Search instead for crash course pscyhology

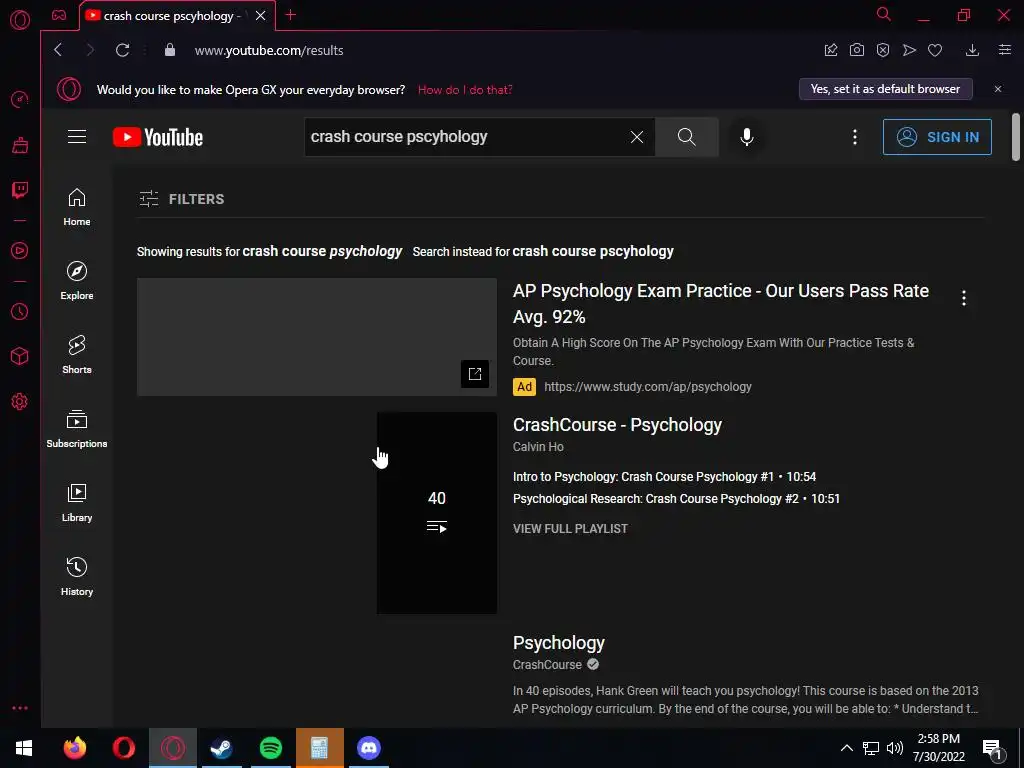tap(593, 251)
